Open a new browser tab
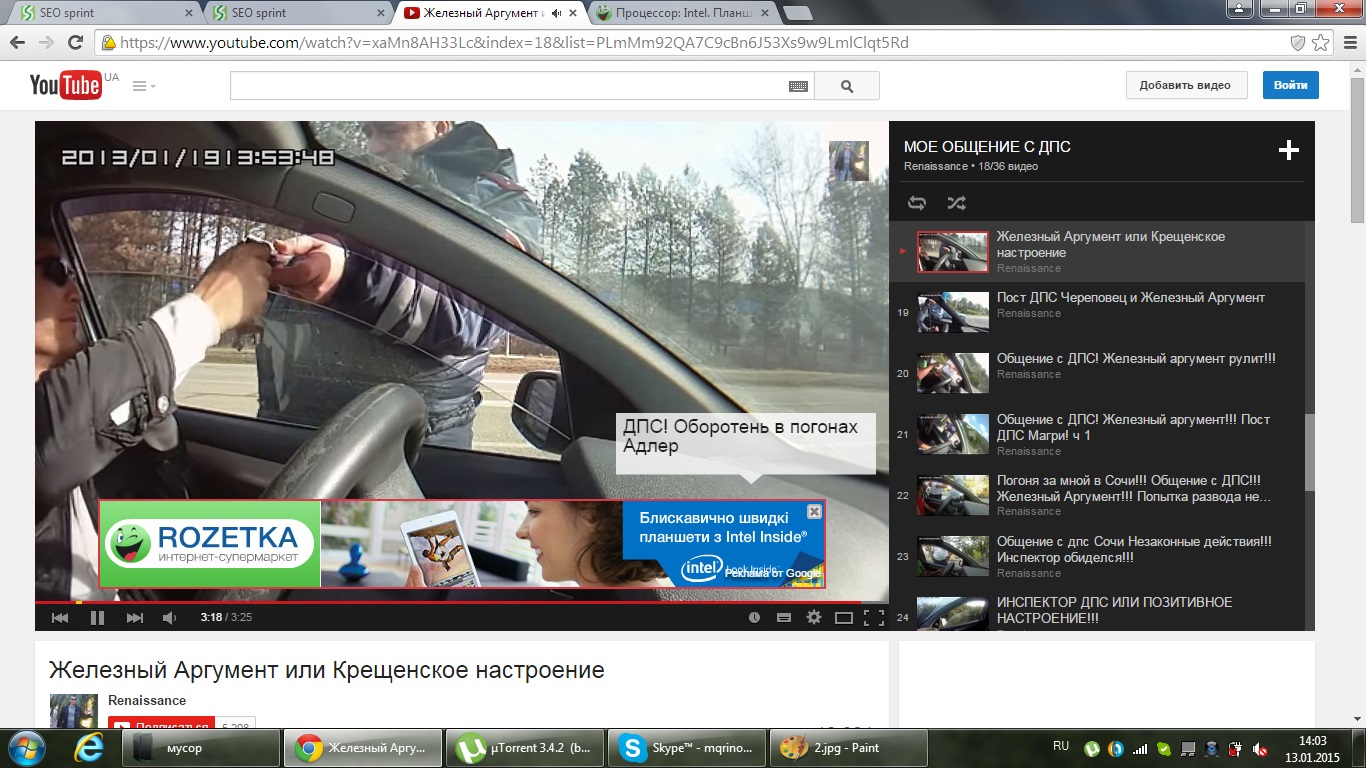 click(797, 13)
